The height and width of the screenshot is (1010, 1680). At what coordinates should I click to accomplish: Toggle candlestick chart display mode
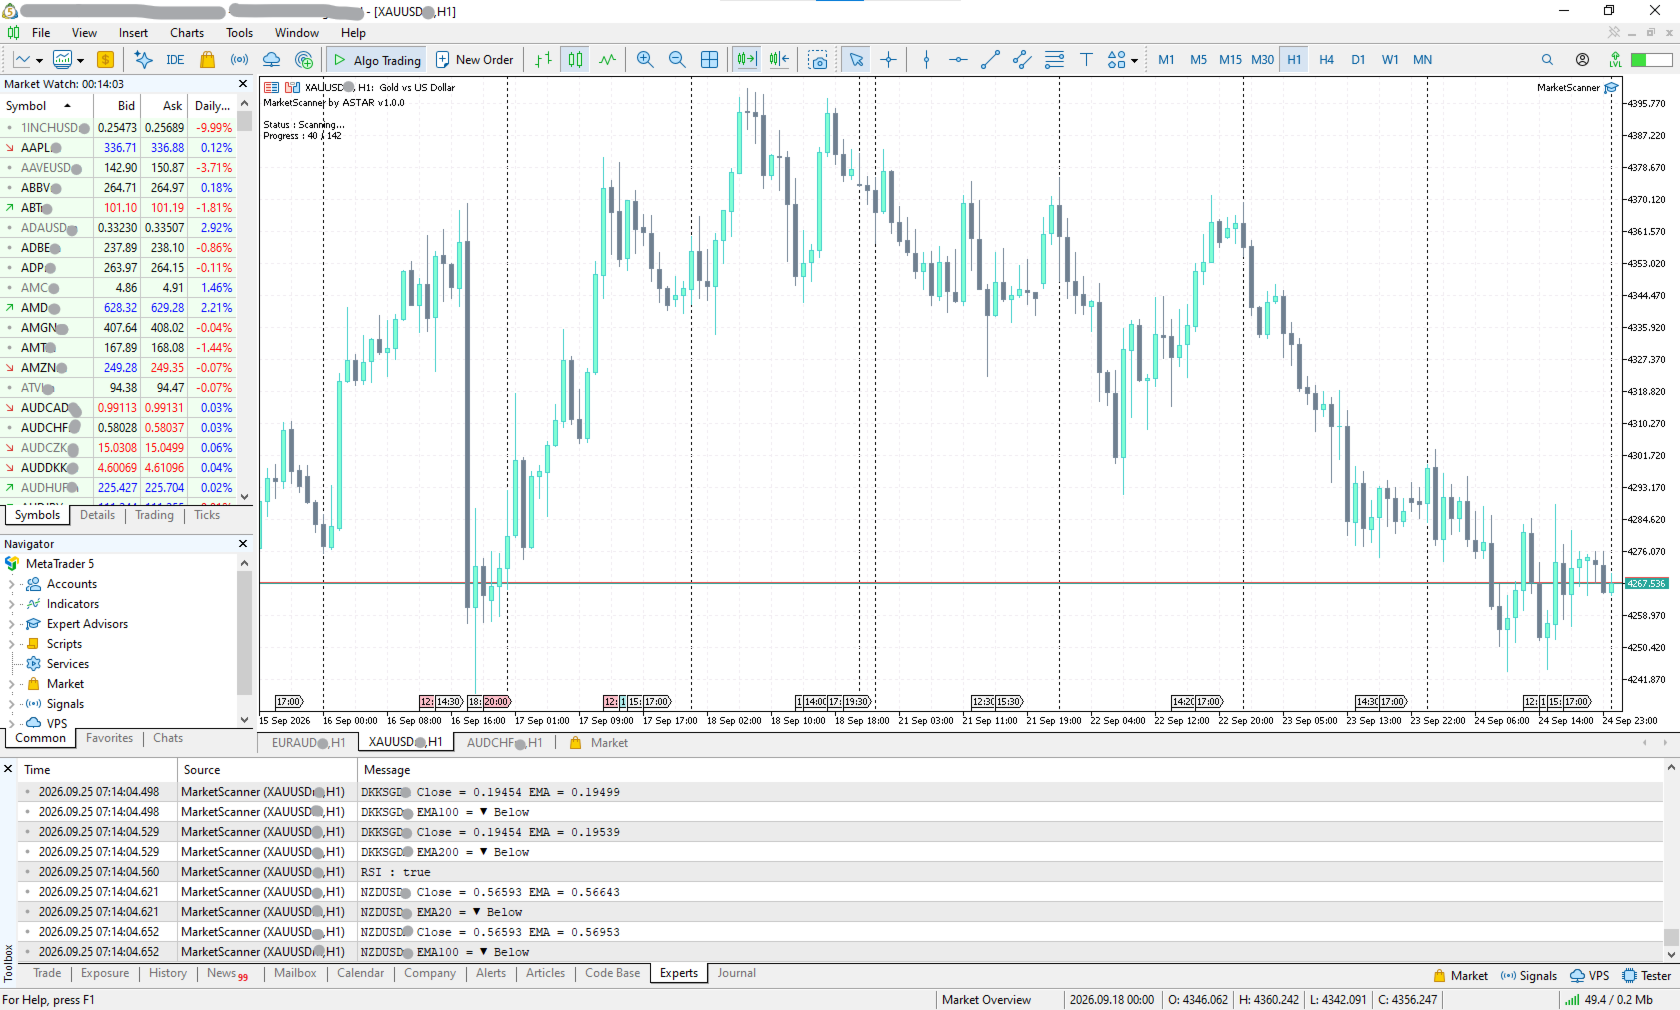(575, 60)
